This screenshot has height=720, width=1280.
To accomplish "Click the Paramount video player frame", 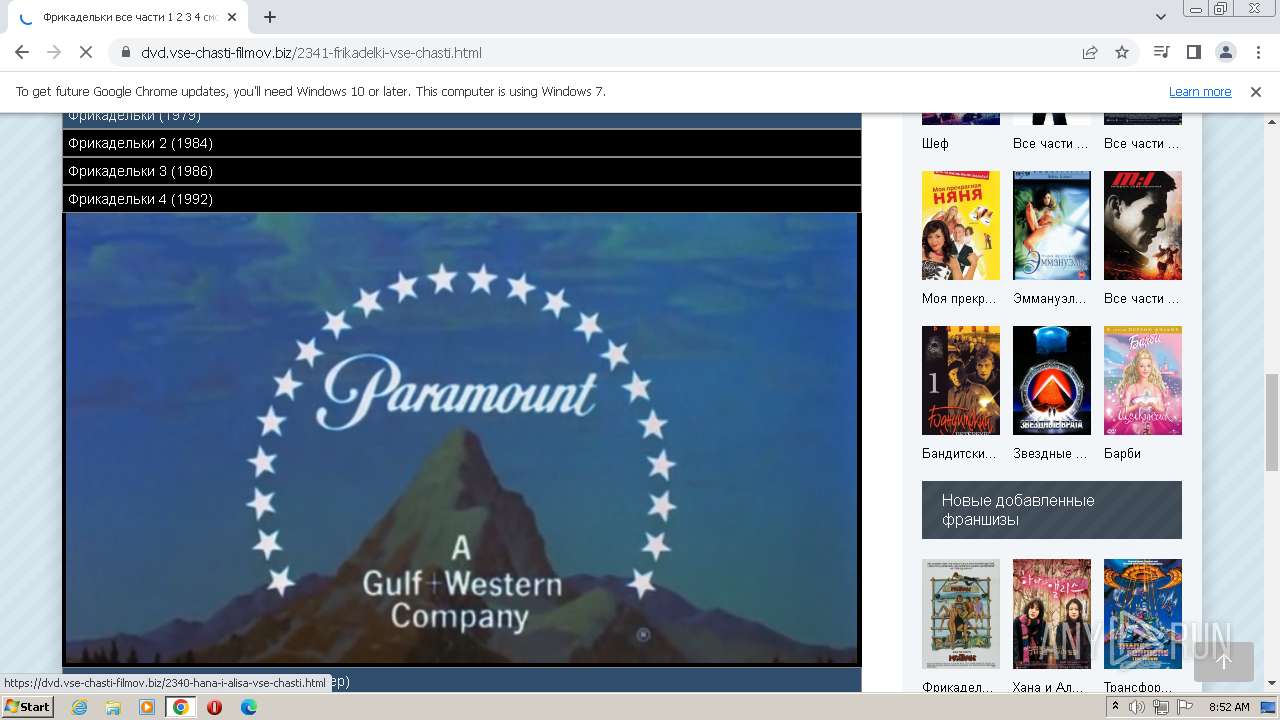I will [461, 439].
